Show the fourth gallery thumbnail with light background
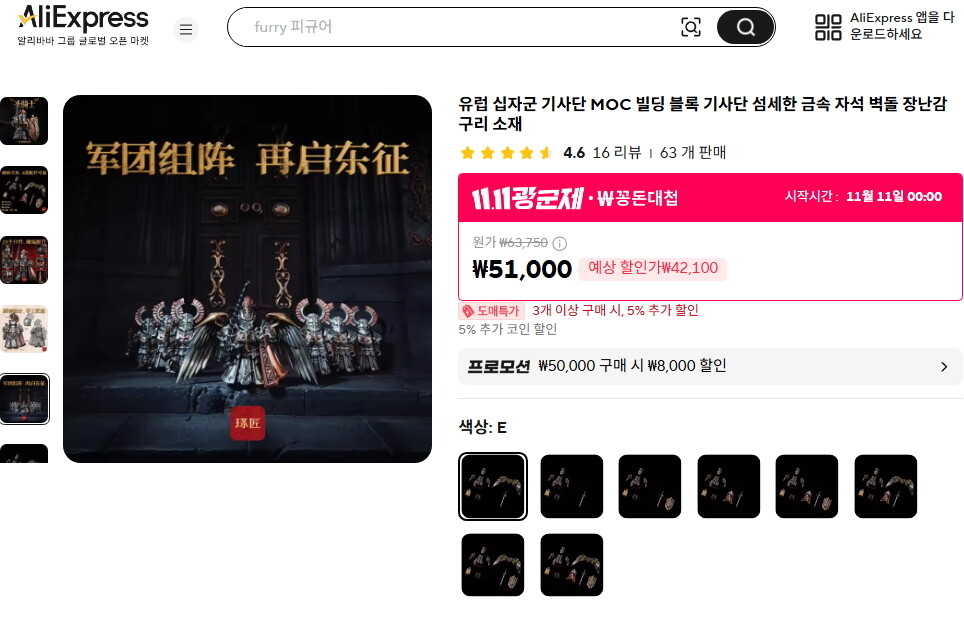This screenshot has width=964, height=620. 24,329
